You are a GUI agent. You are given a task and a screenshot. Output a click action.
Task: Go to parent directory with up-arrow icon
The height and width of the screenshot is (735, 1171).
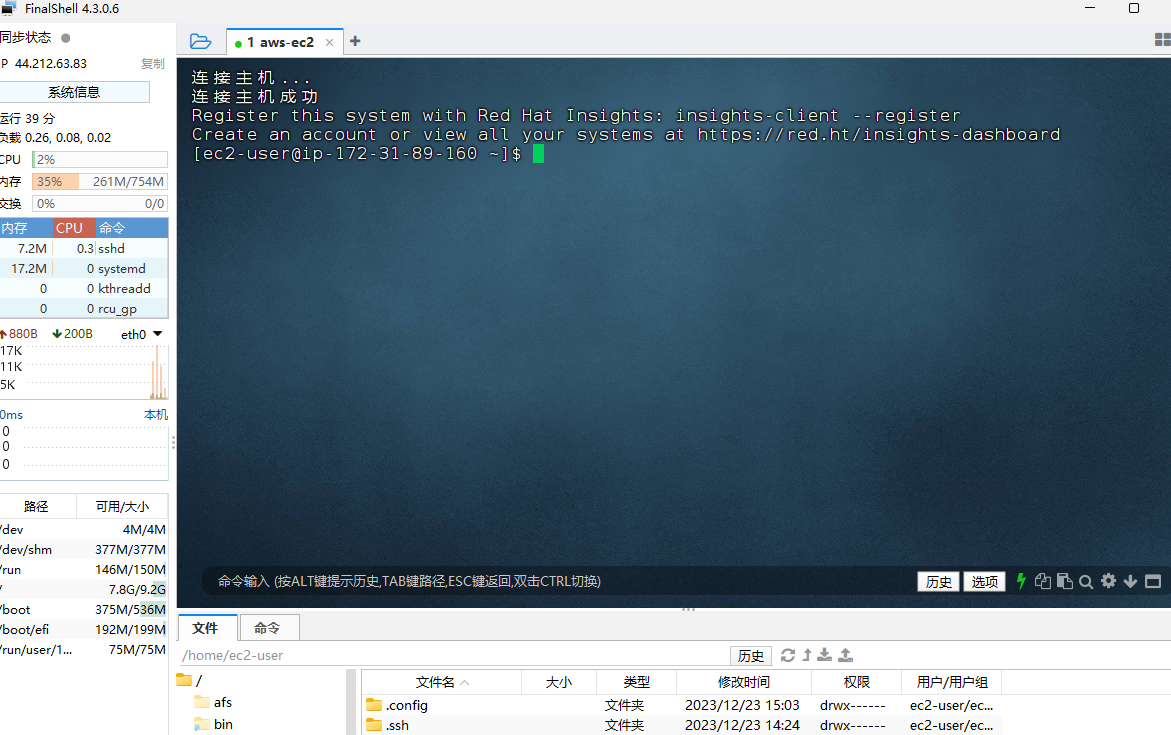click(x=807, y=655)
